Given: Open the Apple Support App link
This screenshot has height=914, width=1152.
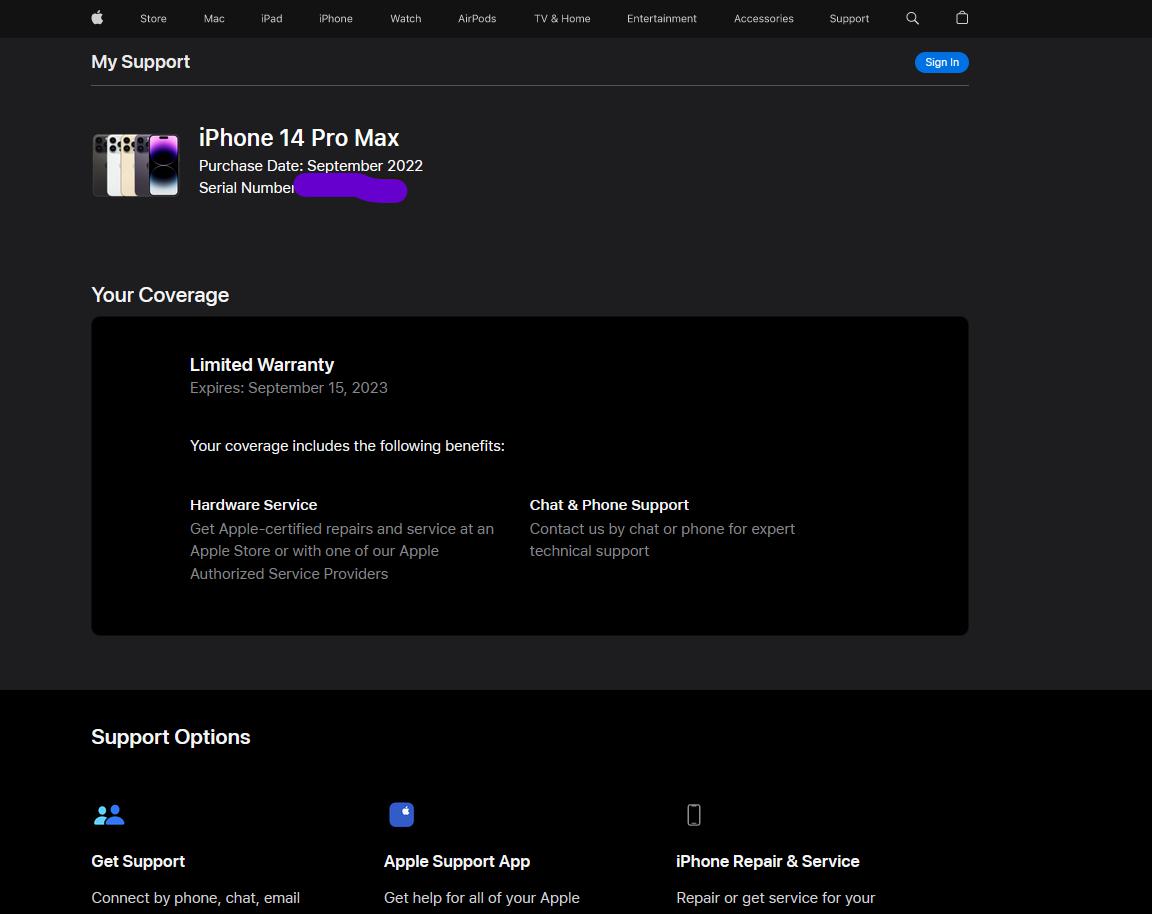Looking at the screenshot, I should pyautogui.click(x=457, y=861).
